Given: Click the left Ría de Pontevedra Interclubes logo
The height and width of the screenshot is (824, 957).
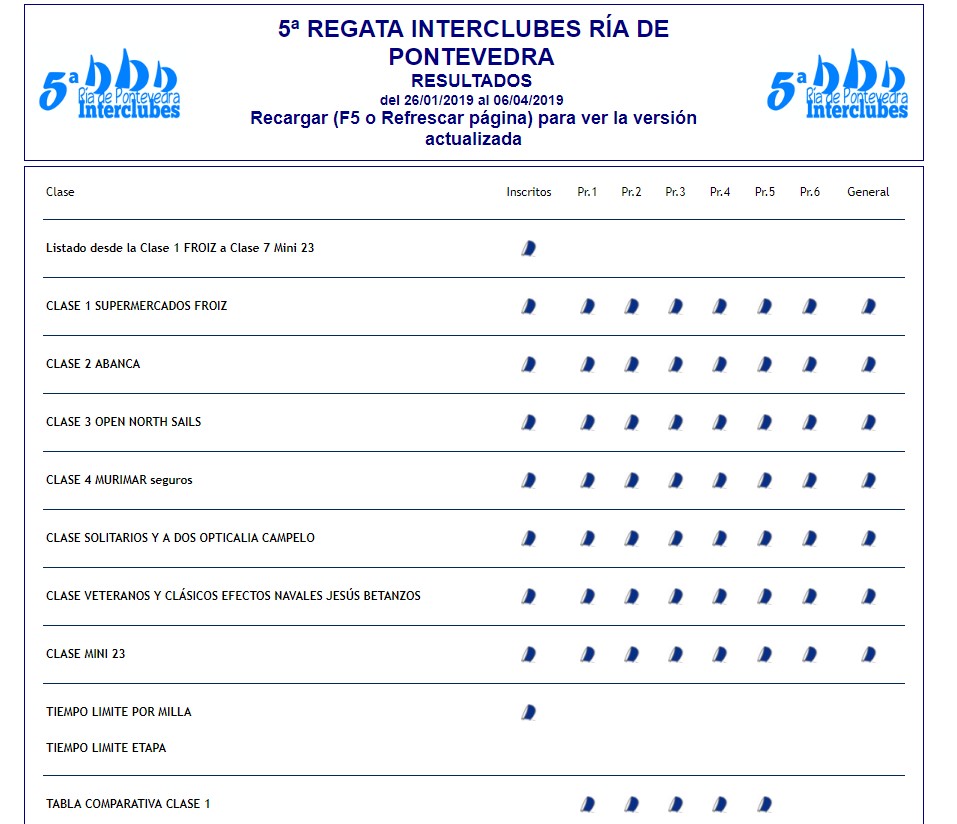Looking at the screenshot, I should [110, 85].
